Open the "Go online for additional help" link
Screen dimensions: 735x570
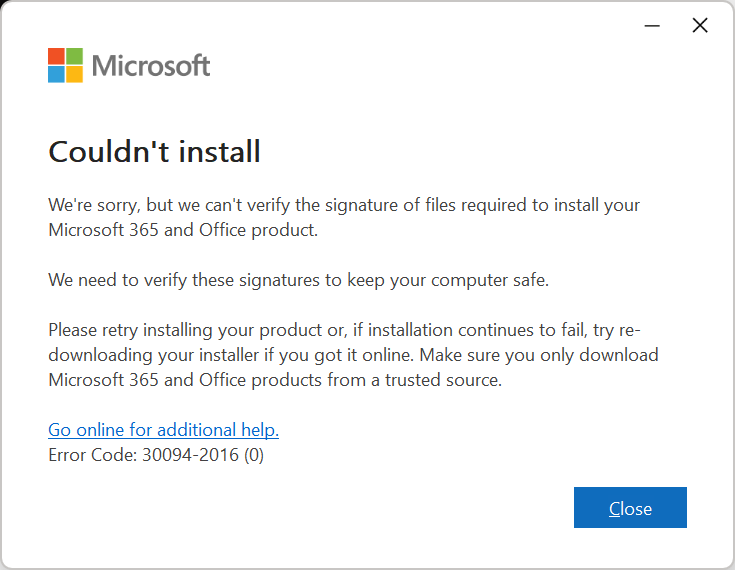(164, 430)
